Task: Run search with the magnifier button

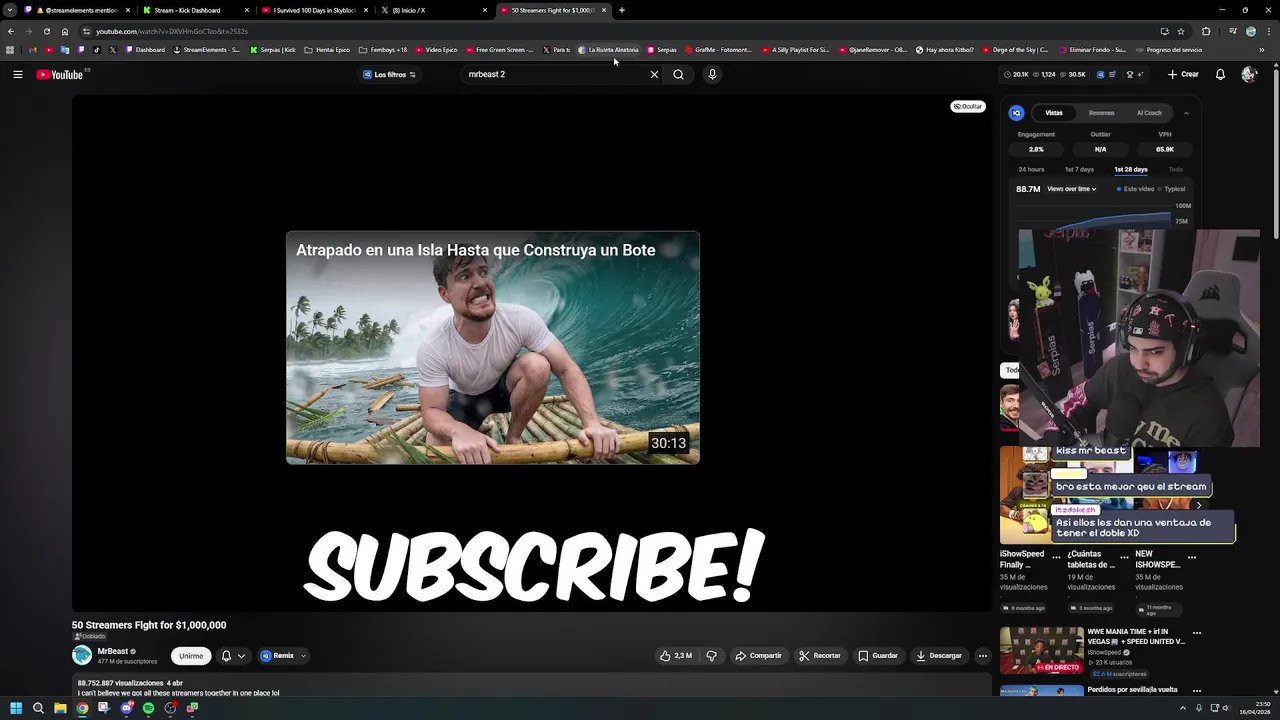Action: click(x=678, y=74)
